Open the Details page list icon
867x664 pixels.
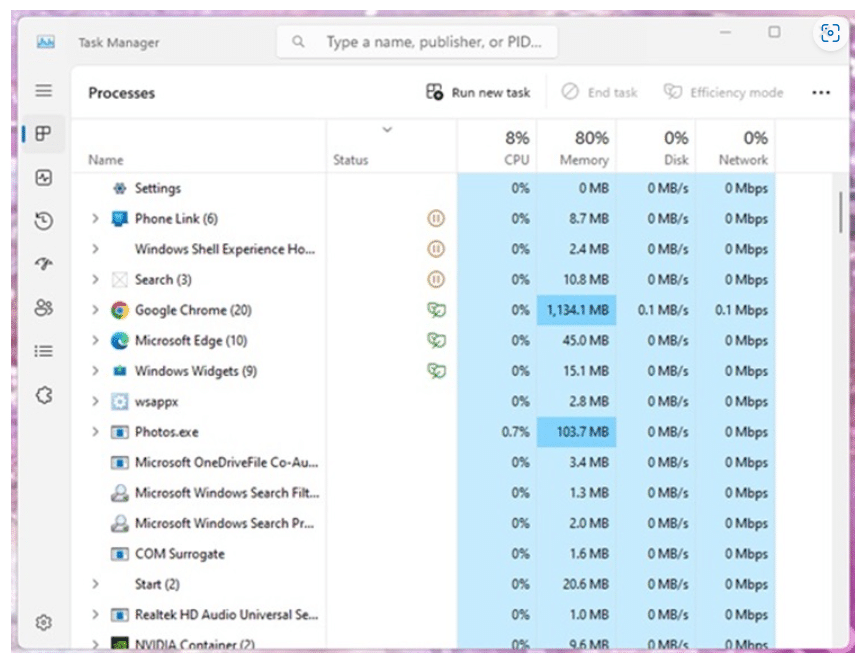click(x=43, y=351)
